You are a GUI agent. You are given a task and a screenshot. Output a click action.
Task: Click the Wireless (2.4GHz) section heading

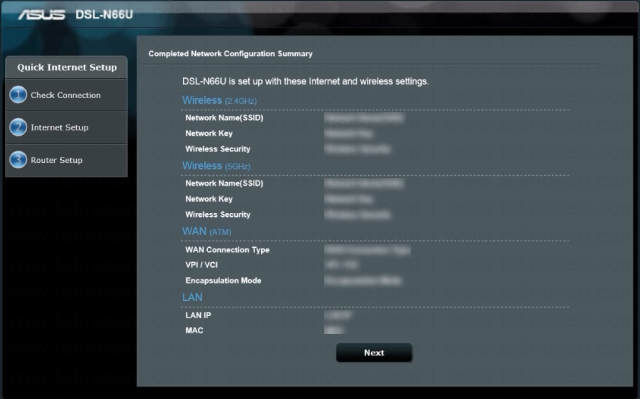coord(219,100)
